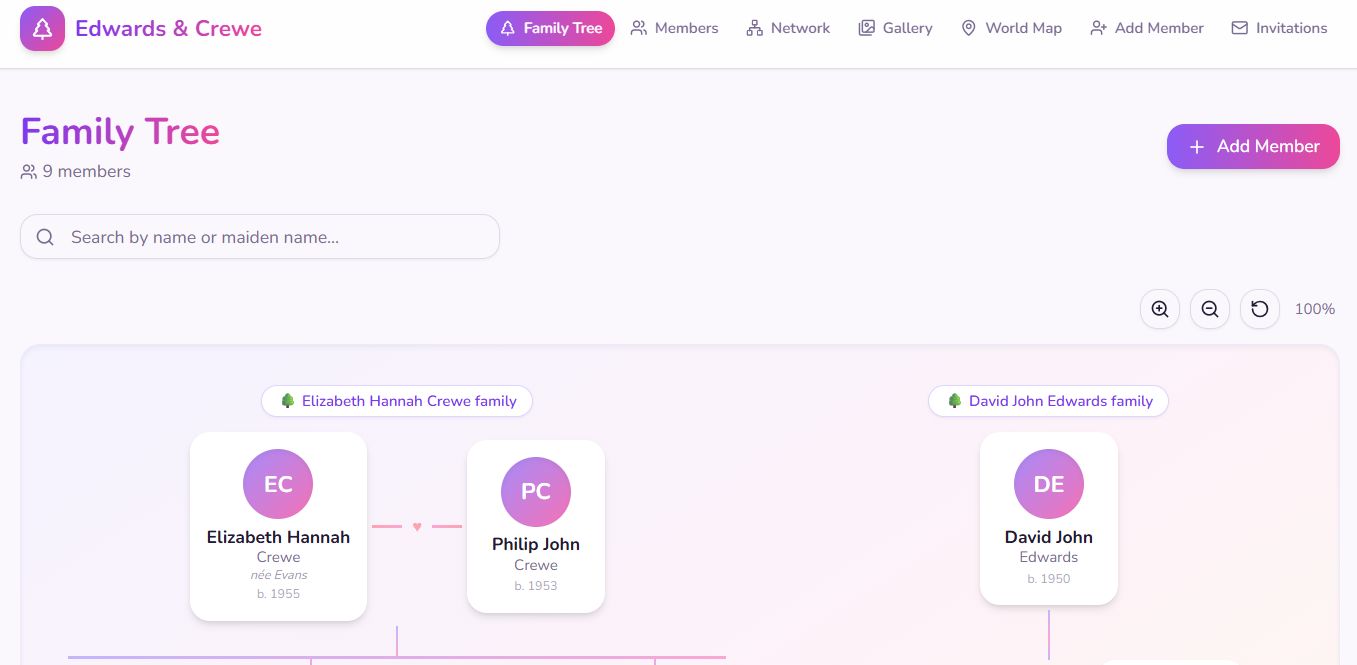Click tree emoji on Elizabeth Hannah family label

pyautogui.click(x=287, y=401)
